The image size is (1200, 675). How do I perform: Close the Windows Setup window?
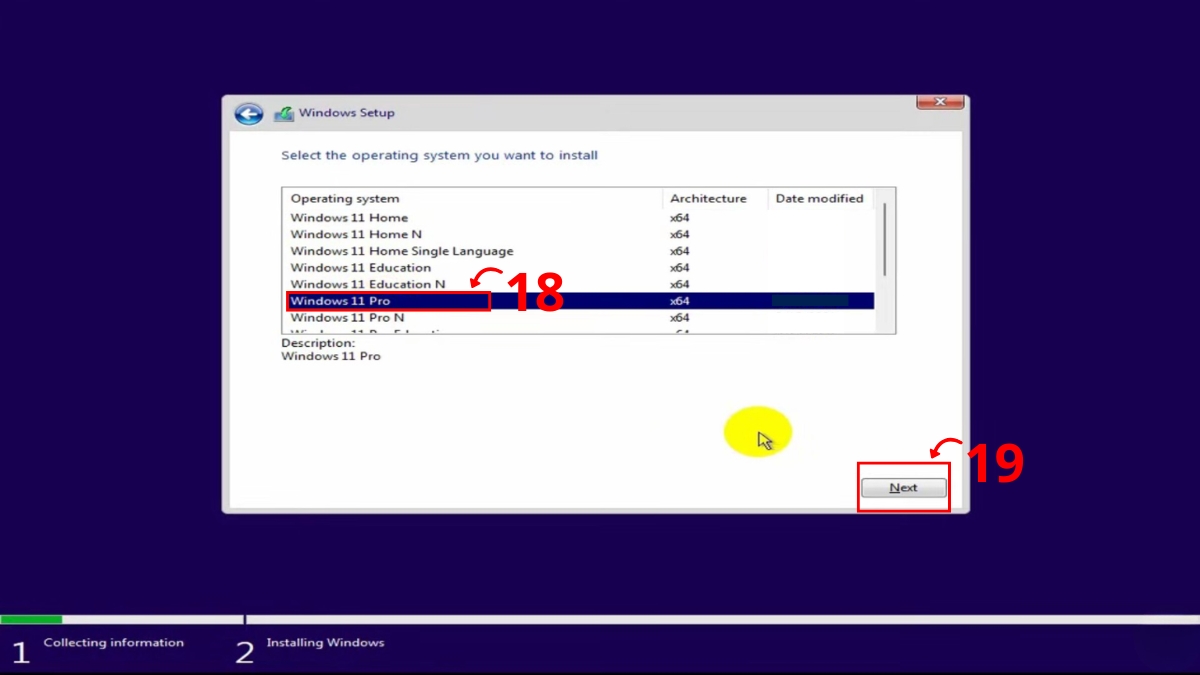pos(939,101)
